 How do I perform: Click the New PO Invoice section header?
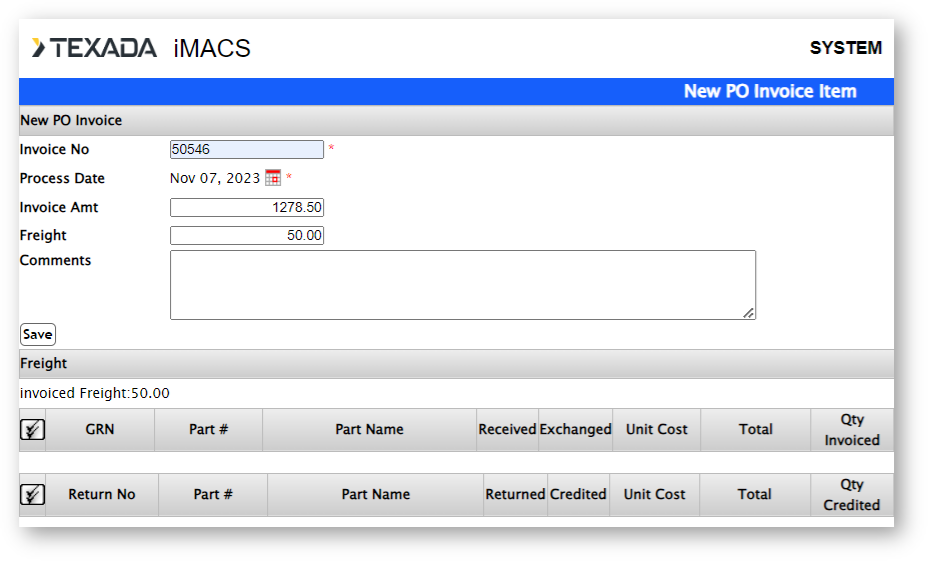pyautogui.click(x=456, y=121)
